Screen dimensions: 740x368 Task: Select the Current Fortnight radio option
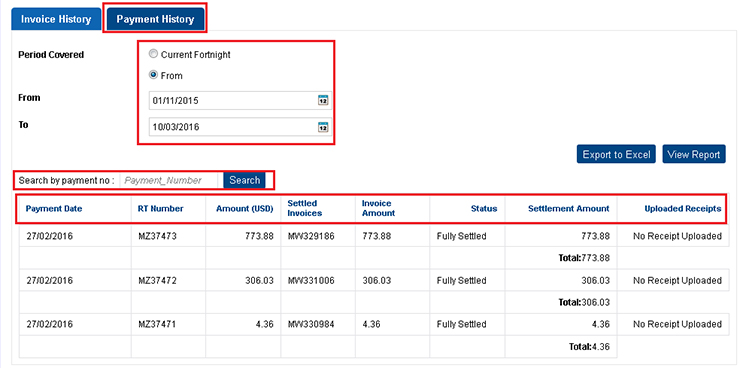(x=153, y=54)
